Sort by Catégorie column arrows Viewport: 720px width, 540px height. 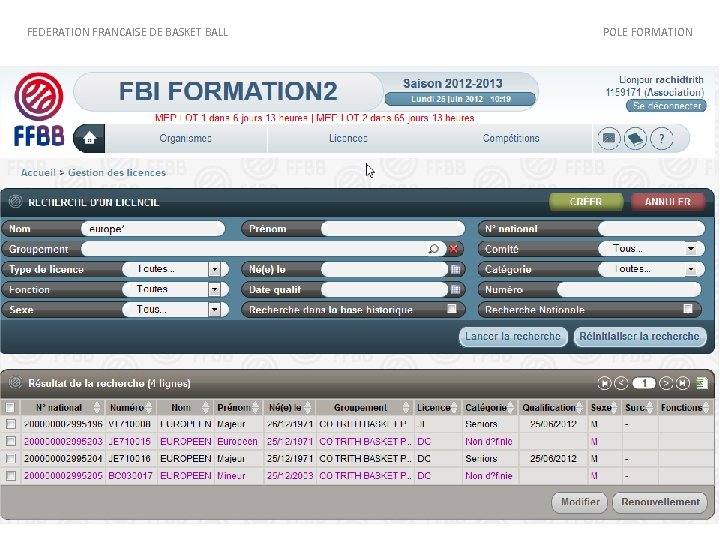pos(510,407)
